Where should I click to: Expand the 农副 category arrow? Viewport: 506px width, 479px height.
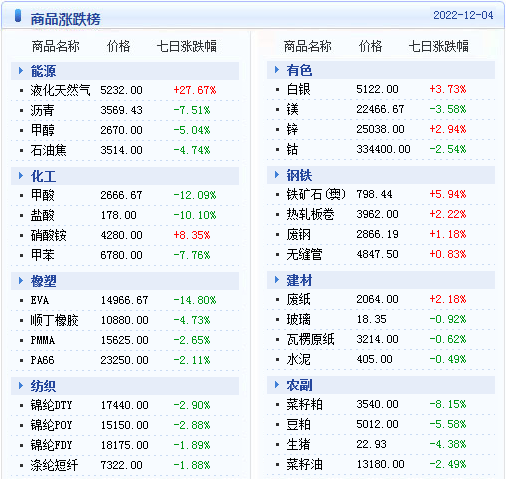(x=277, y=385)
